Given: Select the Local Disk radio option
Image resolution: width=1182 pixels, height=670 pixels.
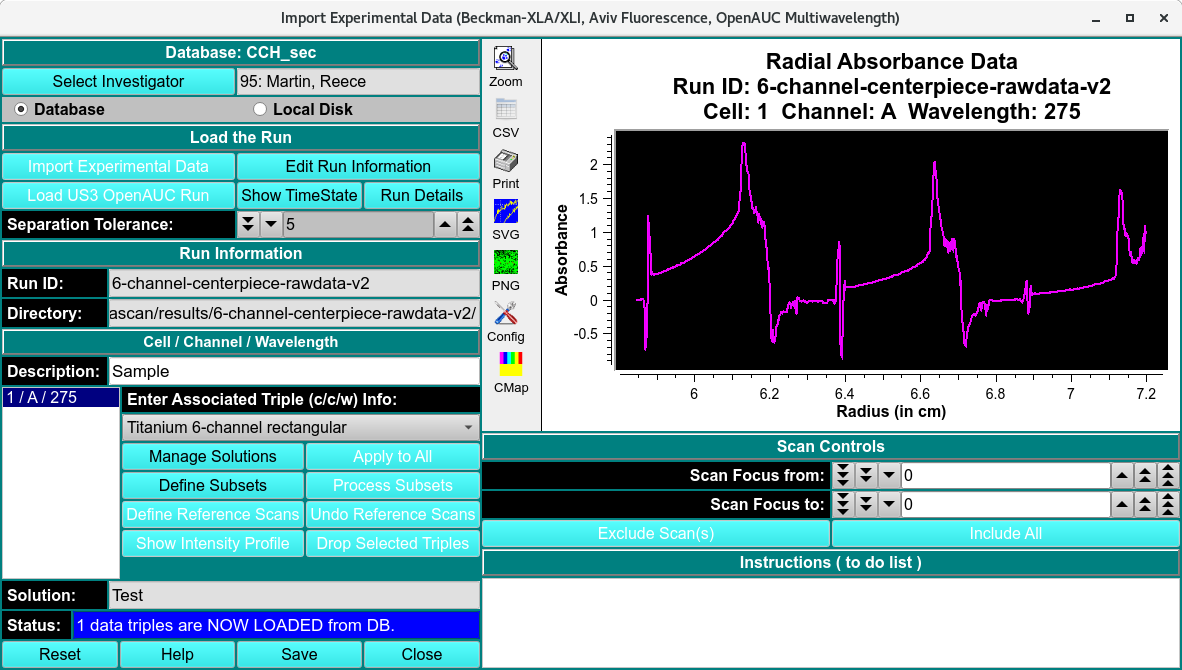Looking at the screenshot, I should [x=260, y=109].
